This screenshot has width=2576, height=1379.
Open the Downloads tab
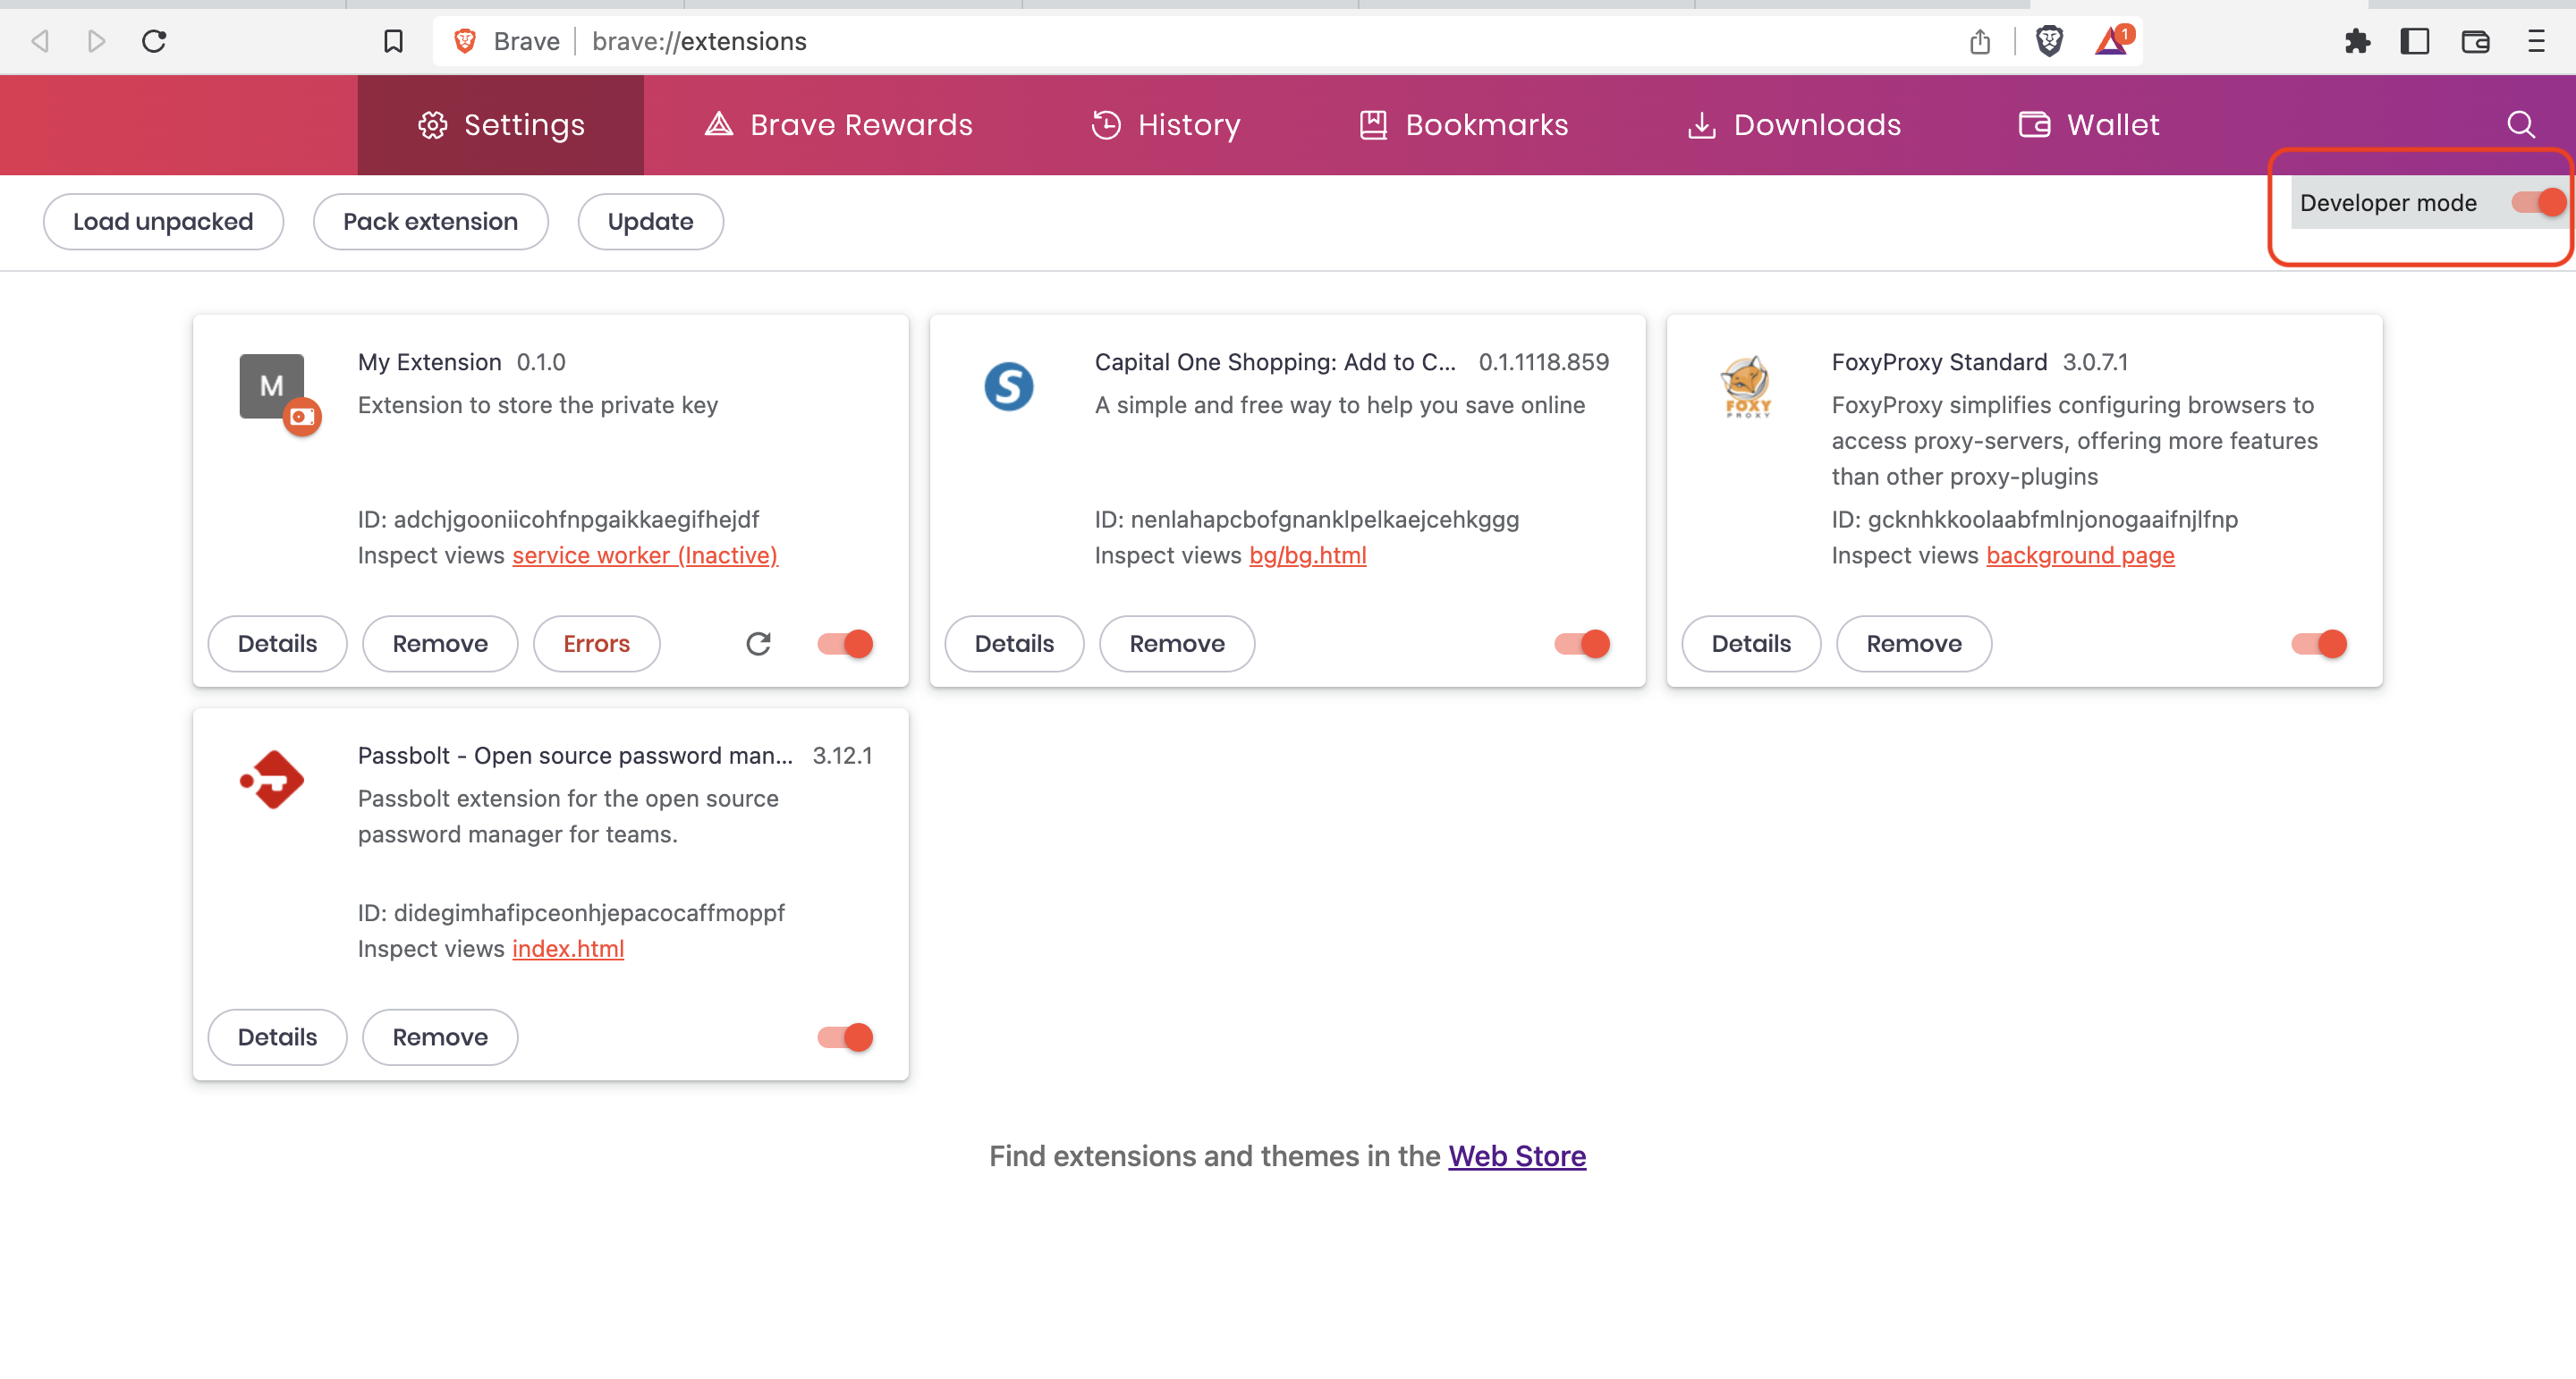(x=1794, y=124)
